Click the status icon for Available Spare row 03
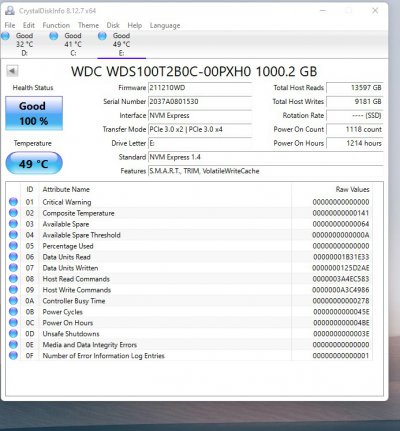Image resolution: width=400 pixels, height=431 pixels. pyautogui.click(x=13, y=224)
